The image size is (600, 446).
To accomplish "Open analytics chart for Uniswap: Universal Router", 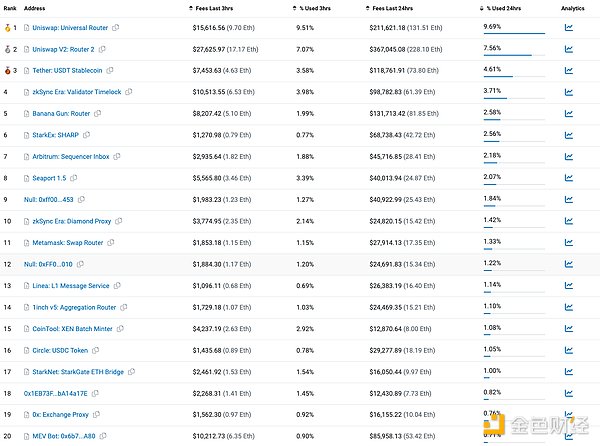I will [568, 27].
